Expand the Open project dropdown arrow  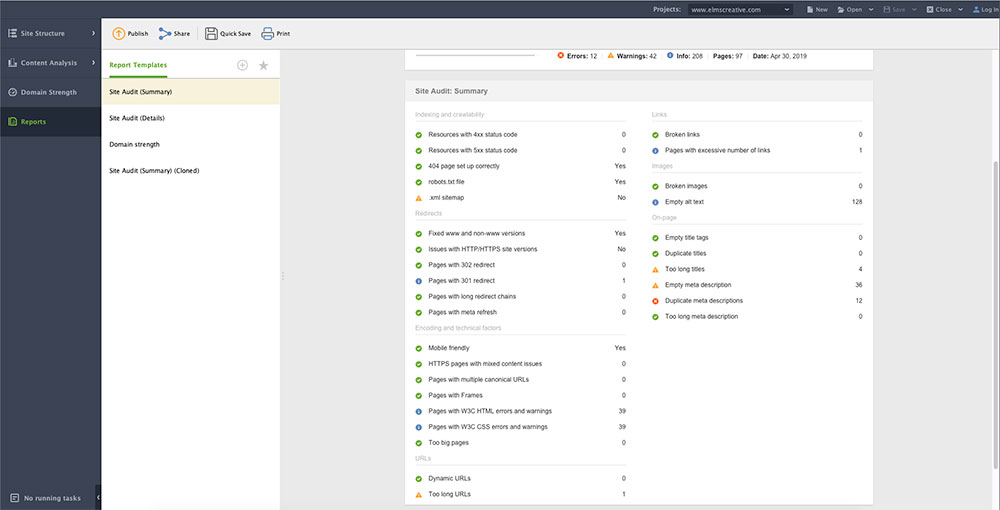870,9
